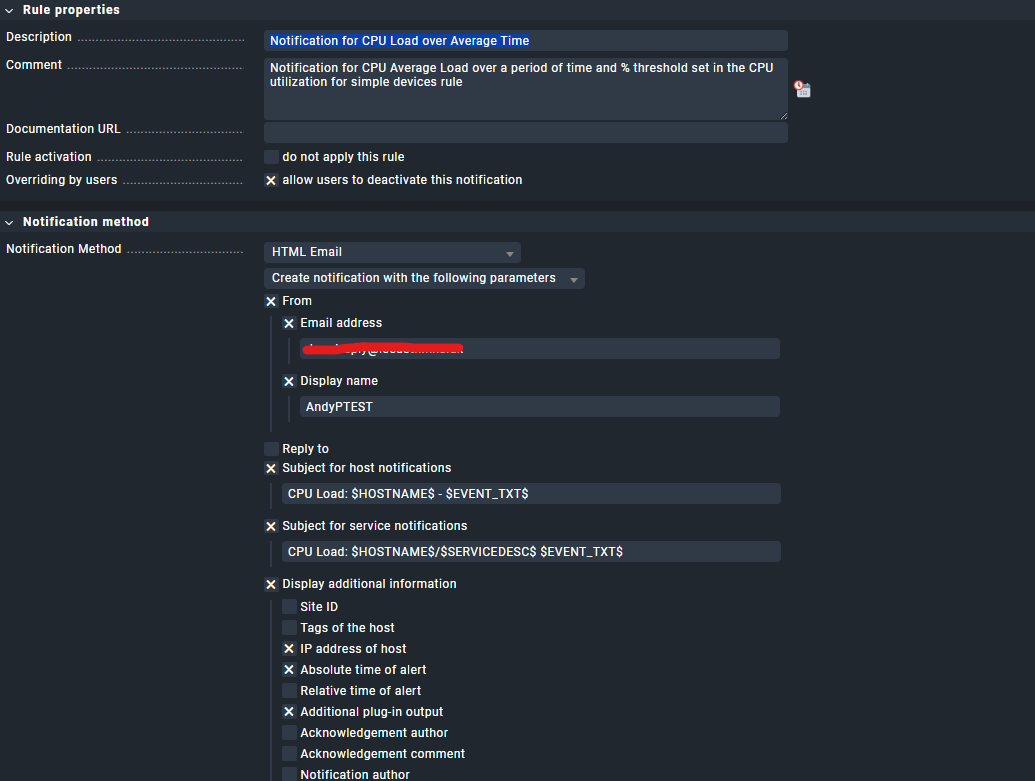Viewport: 1035px width, 781px height.
Task: Toggle the From checkbox
Action: click(x=271, y=301)
